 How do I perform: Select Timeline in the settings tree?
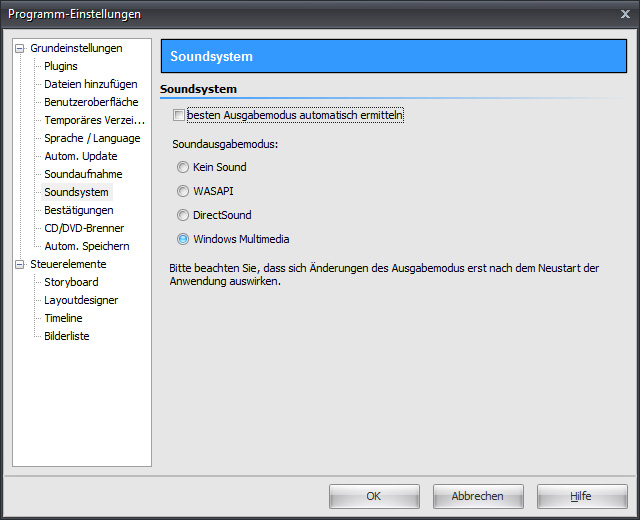click(x=63, y=318)
